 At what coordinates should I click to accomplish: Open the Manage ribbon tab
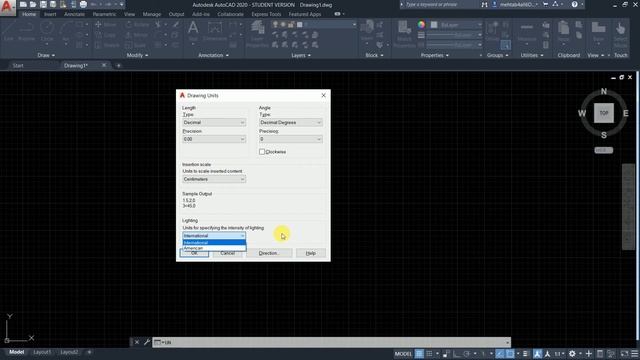(x=152, y=14)
